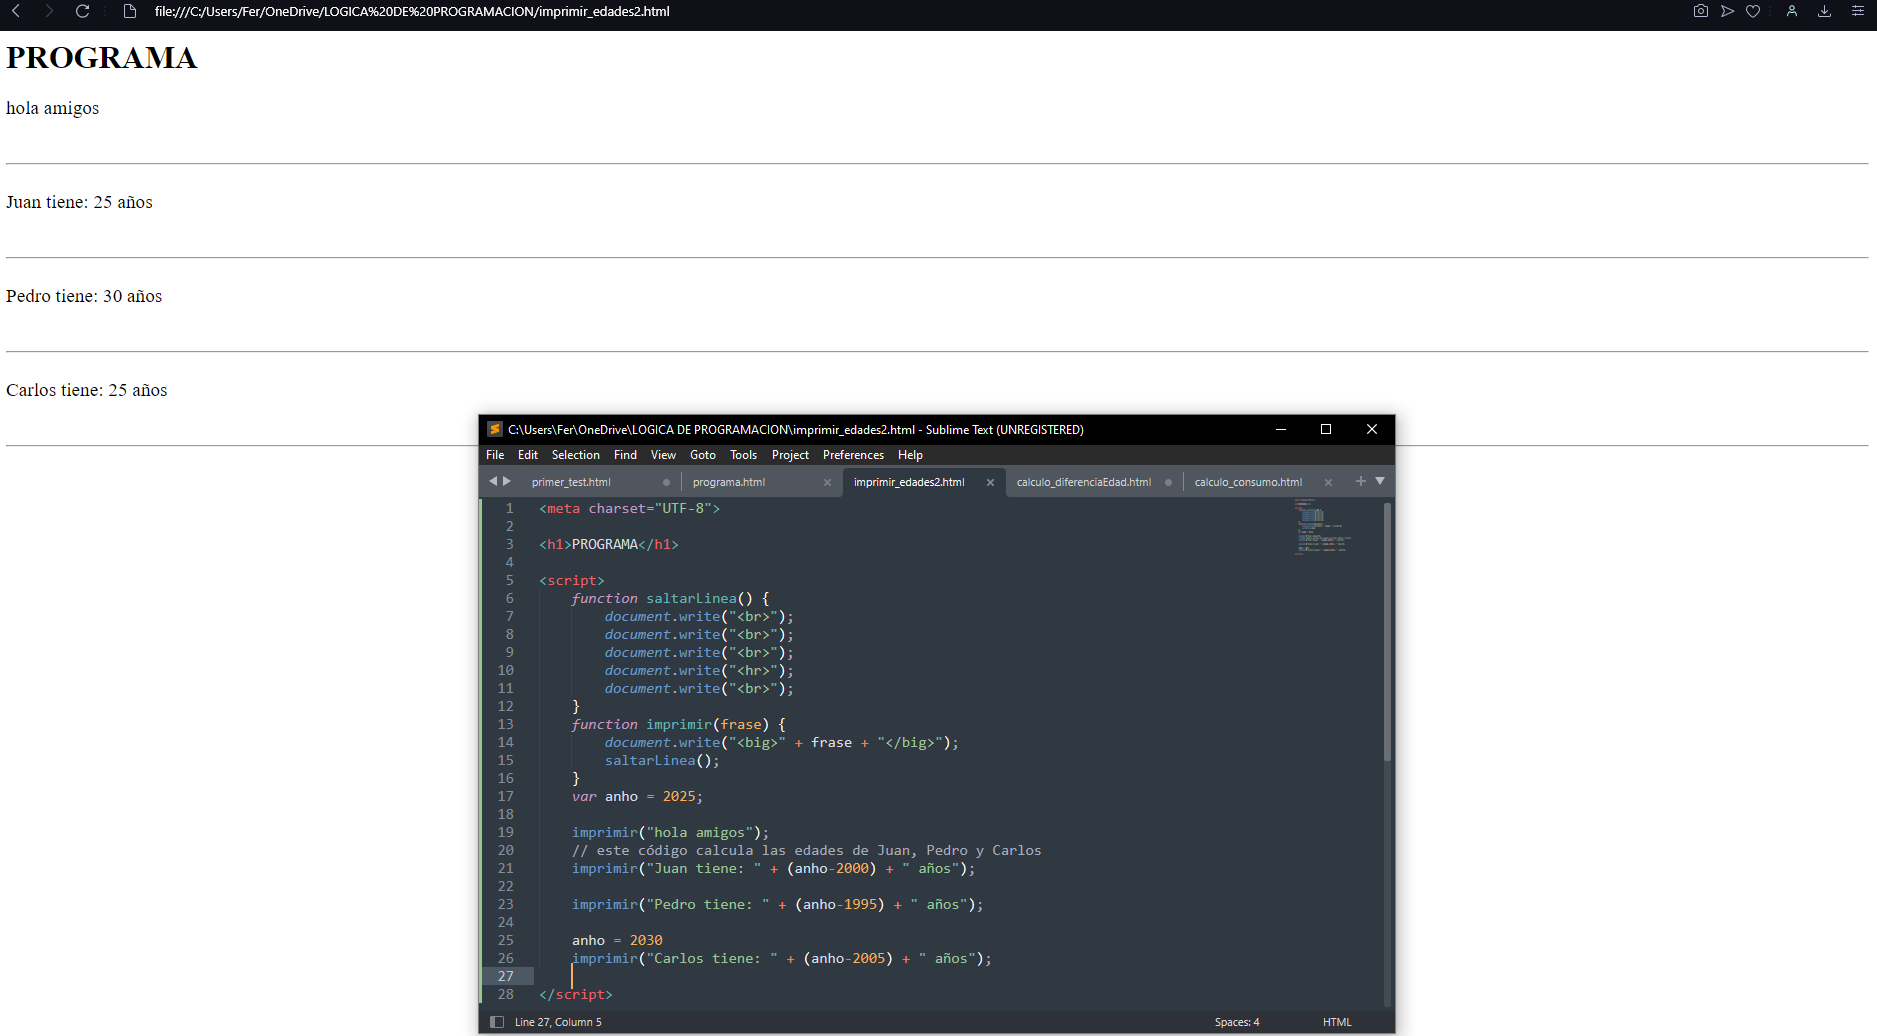Image resolution: width=1877 pixels, height=1036 pixels.
Task: Open the Help menu
Action: [910, 455]
